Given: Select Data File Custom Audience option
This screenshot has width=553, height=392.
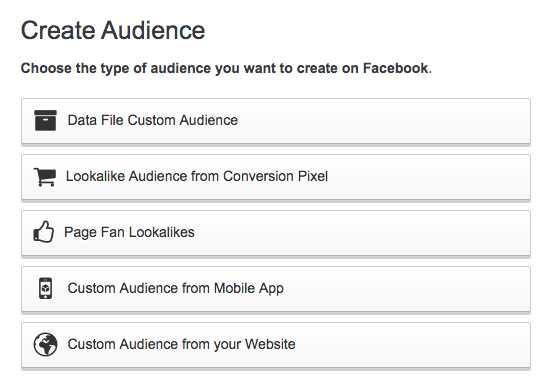Looking at the screenshot, I should point(276,121).
